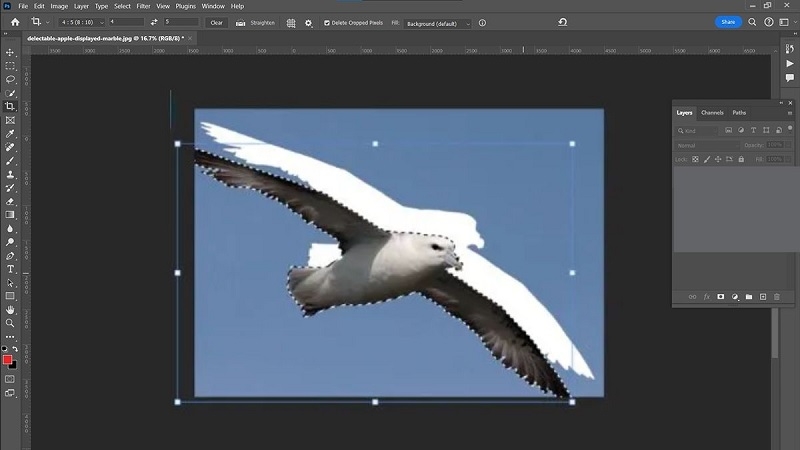Switch to the Paths tab
The height and width of the screenshot is (450, 800).
pos(739,113)
